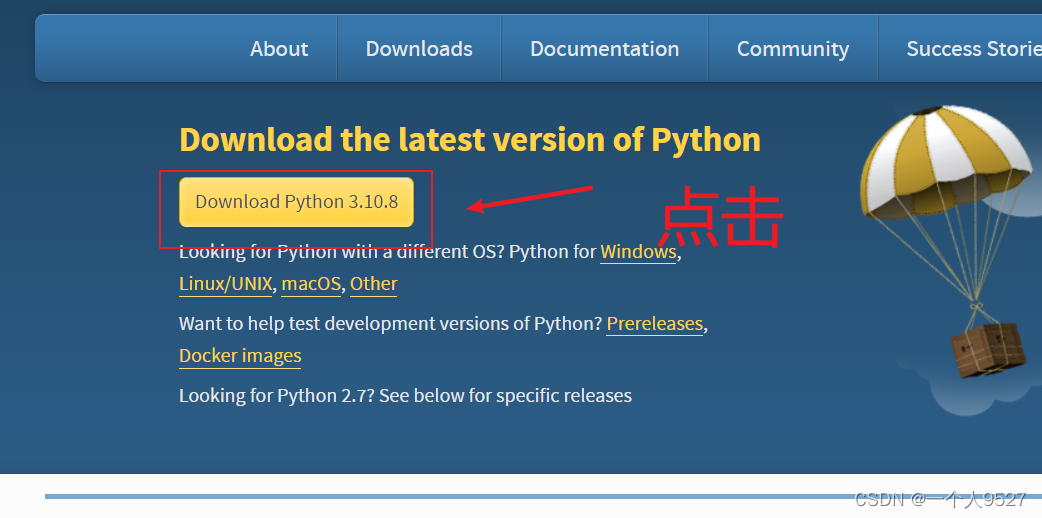Open the Prereleases link

[655, 324]
